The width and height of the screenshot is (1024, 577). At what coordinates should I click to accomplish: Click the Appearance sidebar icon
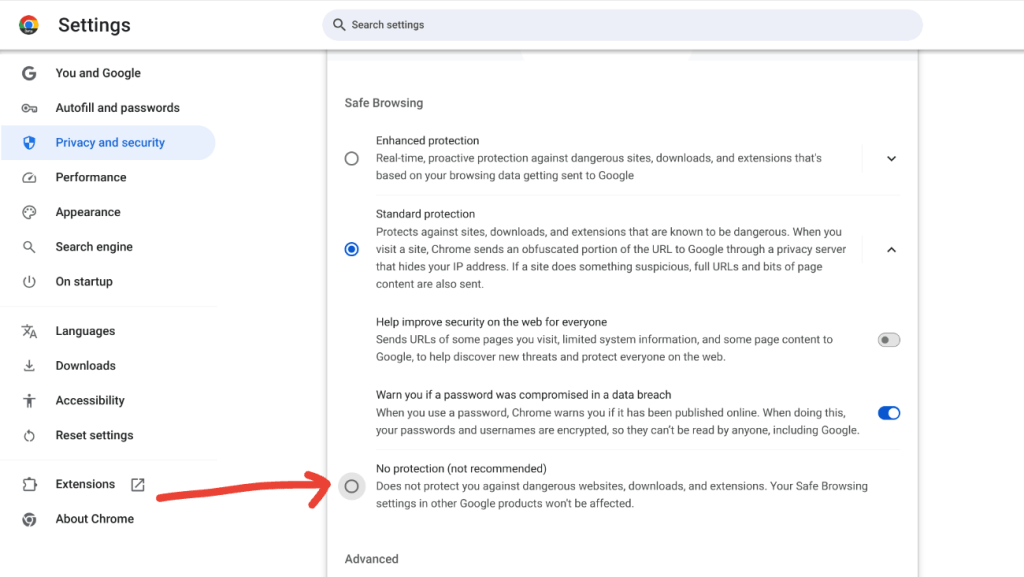point(28,212)
